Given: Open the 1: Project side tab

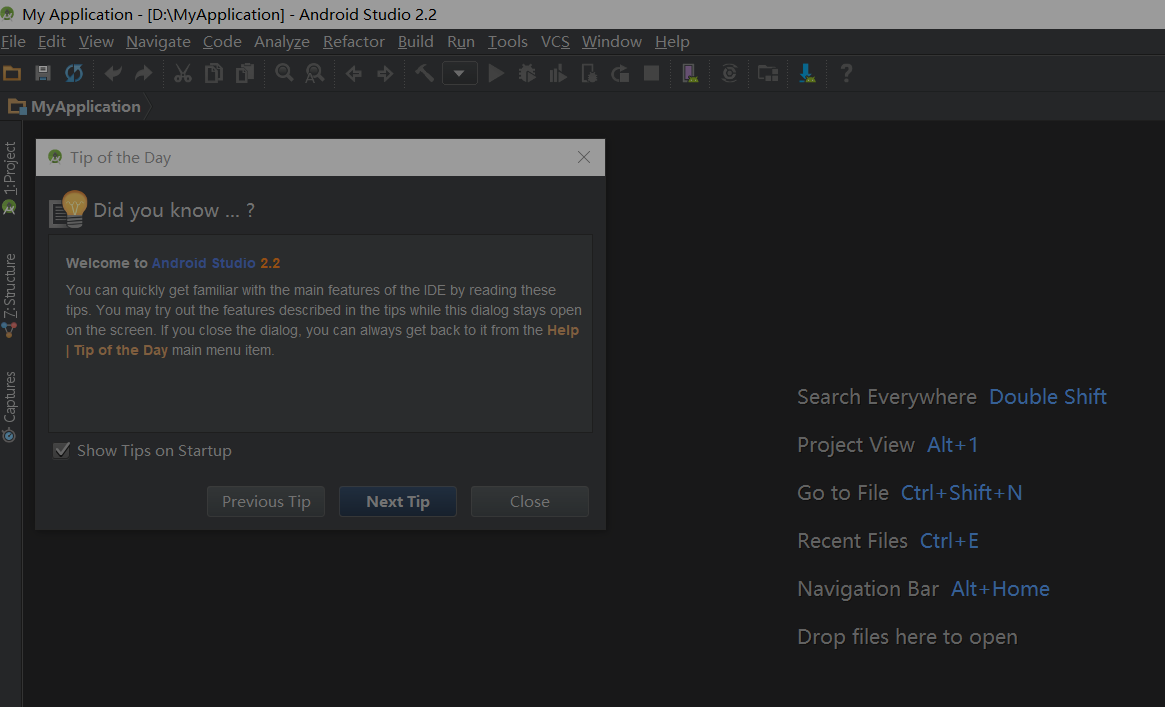Looking at the screenshot, I should [x=10, y=178].
